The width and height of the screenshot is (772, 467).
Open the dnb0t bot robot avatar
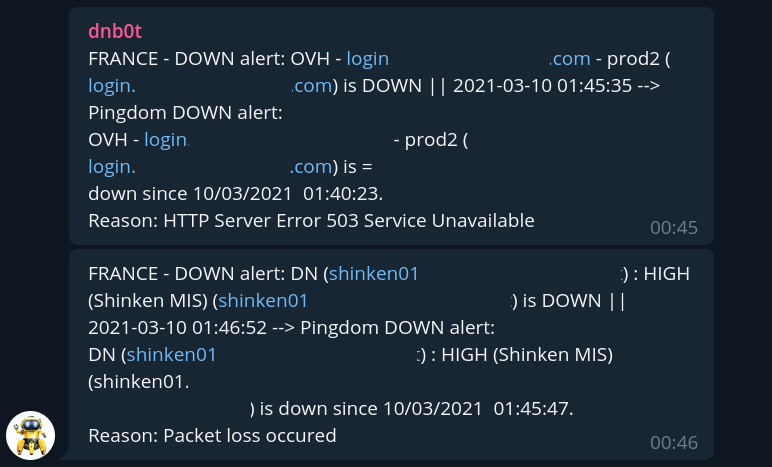[30, 435]
